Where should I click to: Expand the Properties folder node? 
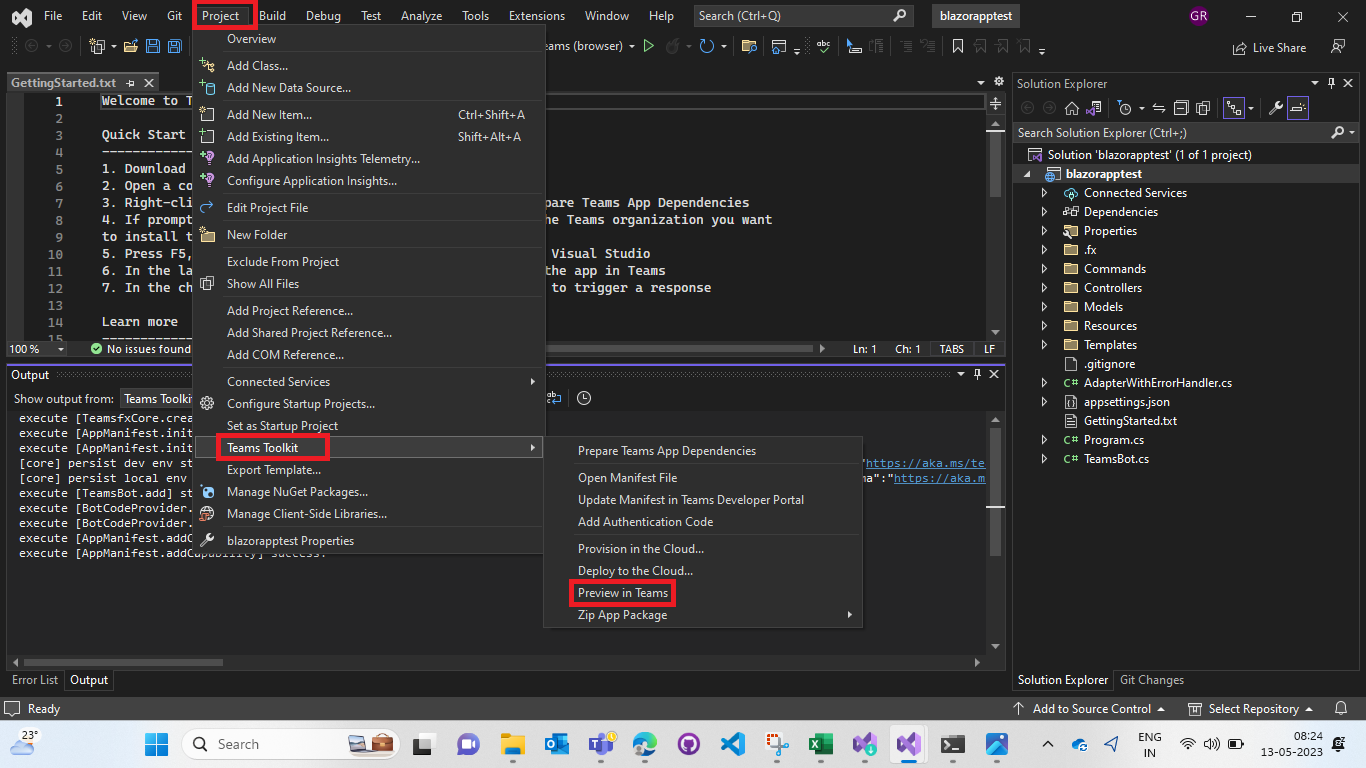pos(1044,231)
